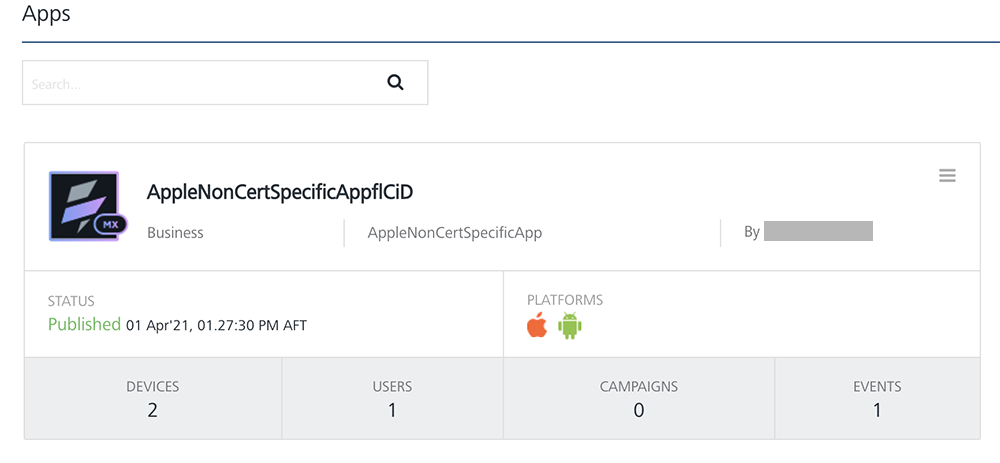Click the STATUS section label

71,300
